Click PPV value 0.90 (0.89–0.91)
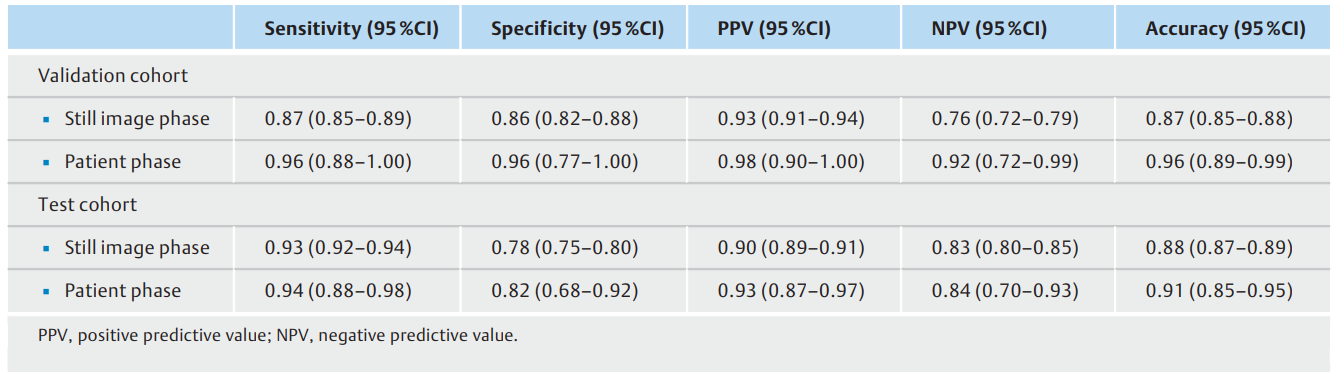 pos(791,247)
